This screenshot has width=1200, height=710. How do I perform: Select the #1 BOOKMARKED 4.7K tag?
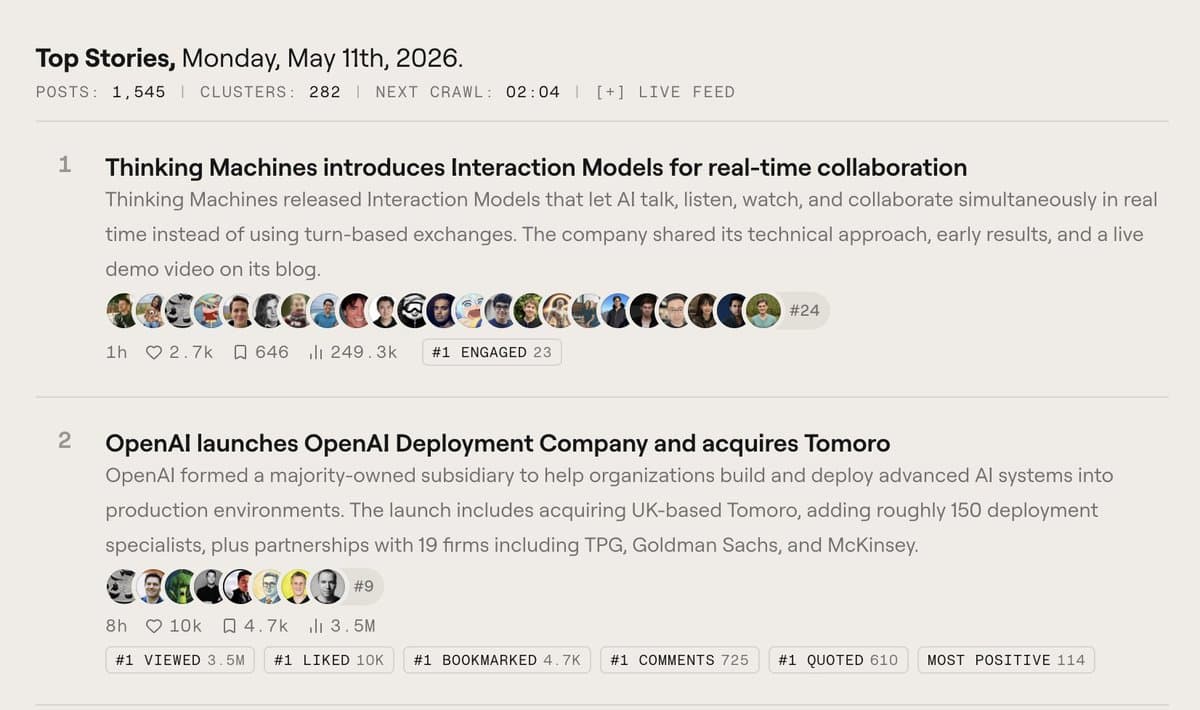tap(497, 660)
